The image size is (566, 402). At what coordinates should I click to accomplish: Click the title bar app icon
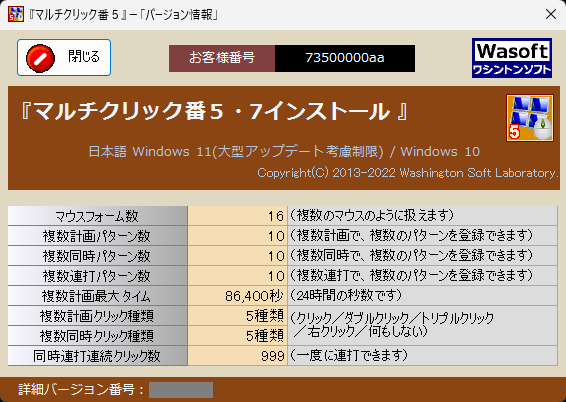(x=16, y=14)
